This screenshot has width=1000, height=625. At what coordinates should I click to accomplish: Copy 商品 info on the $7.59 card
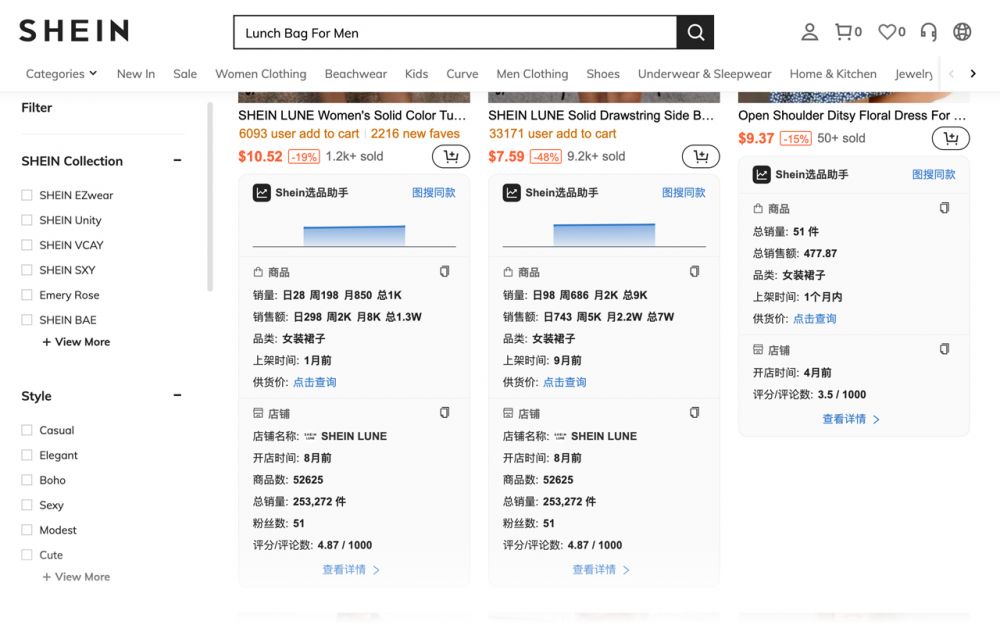[695, 272]
